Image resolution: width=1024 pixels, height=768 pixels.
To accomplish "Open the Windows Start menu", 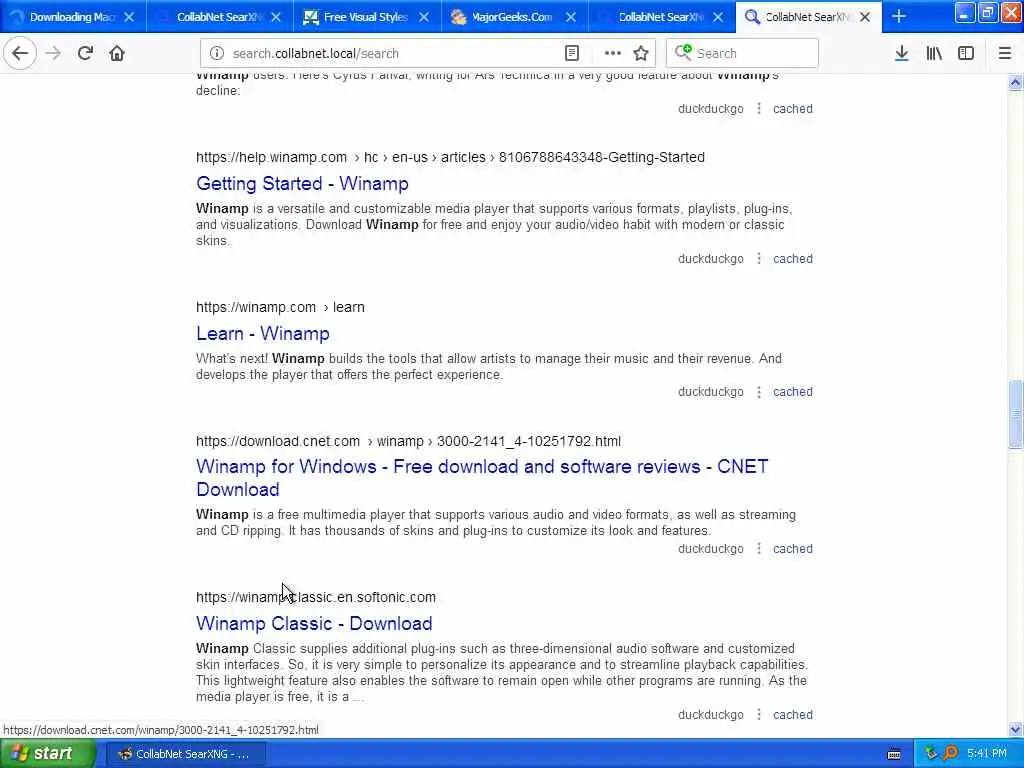I will 46,754.
